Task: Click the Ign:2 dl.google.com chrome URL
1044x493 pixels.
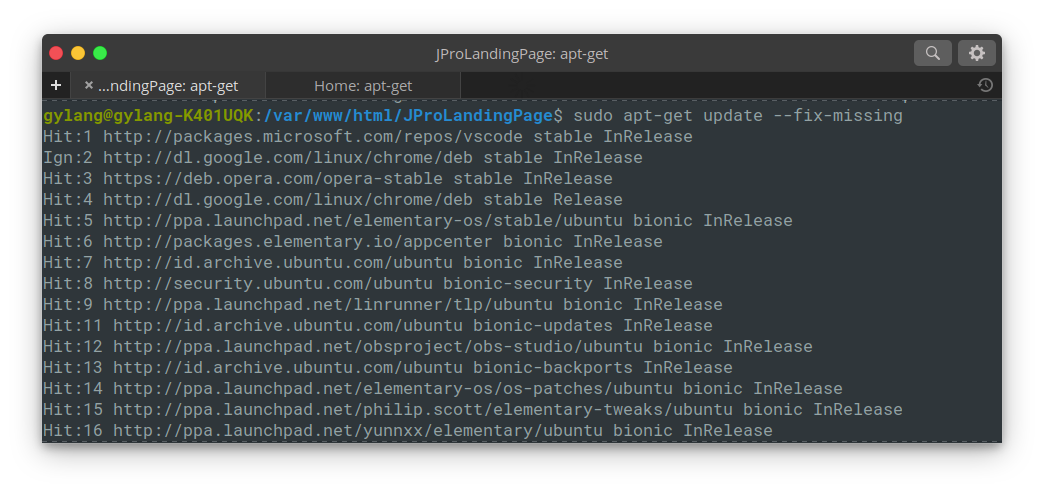Action: [x=288, y=158]
